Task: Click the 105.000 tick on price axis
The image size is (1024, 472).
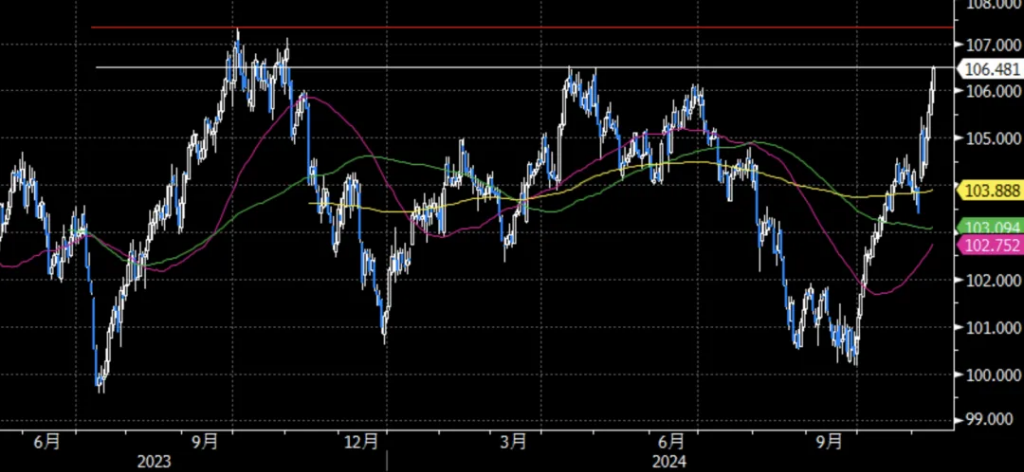Action: tap(988, 138)
